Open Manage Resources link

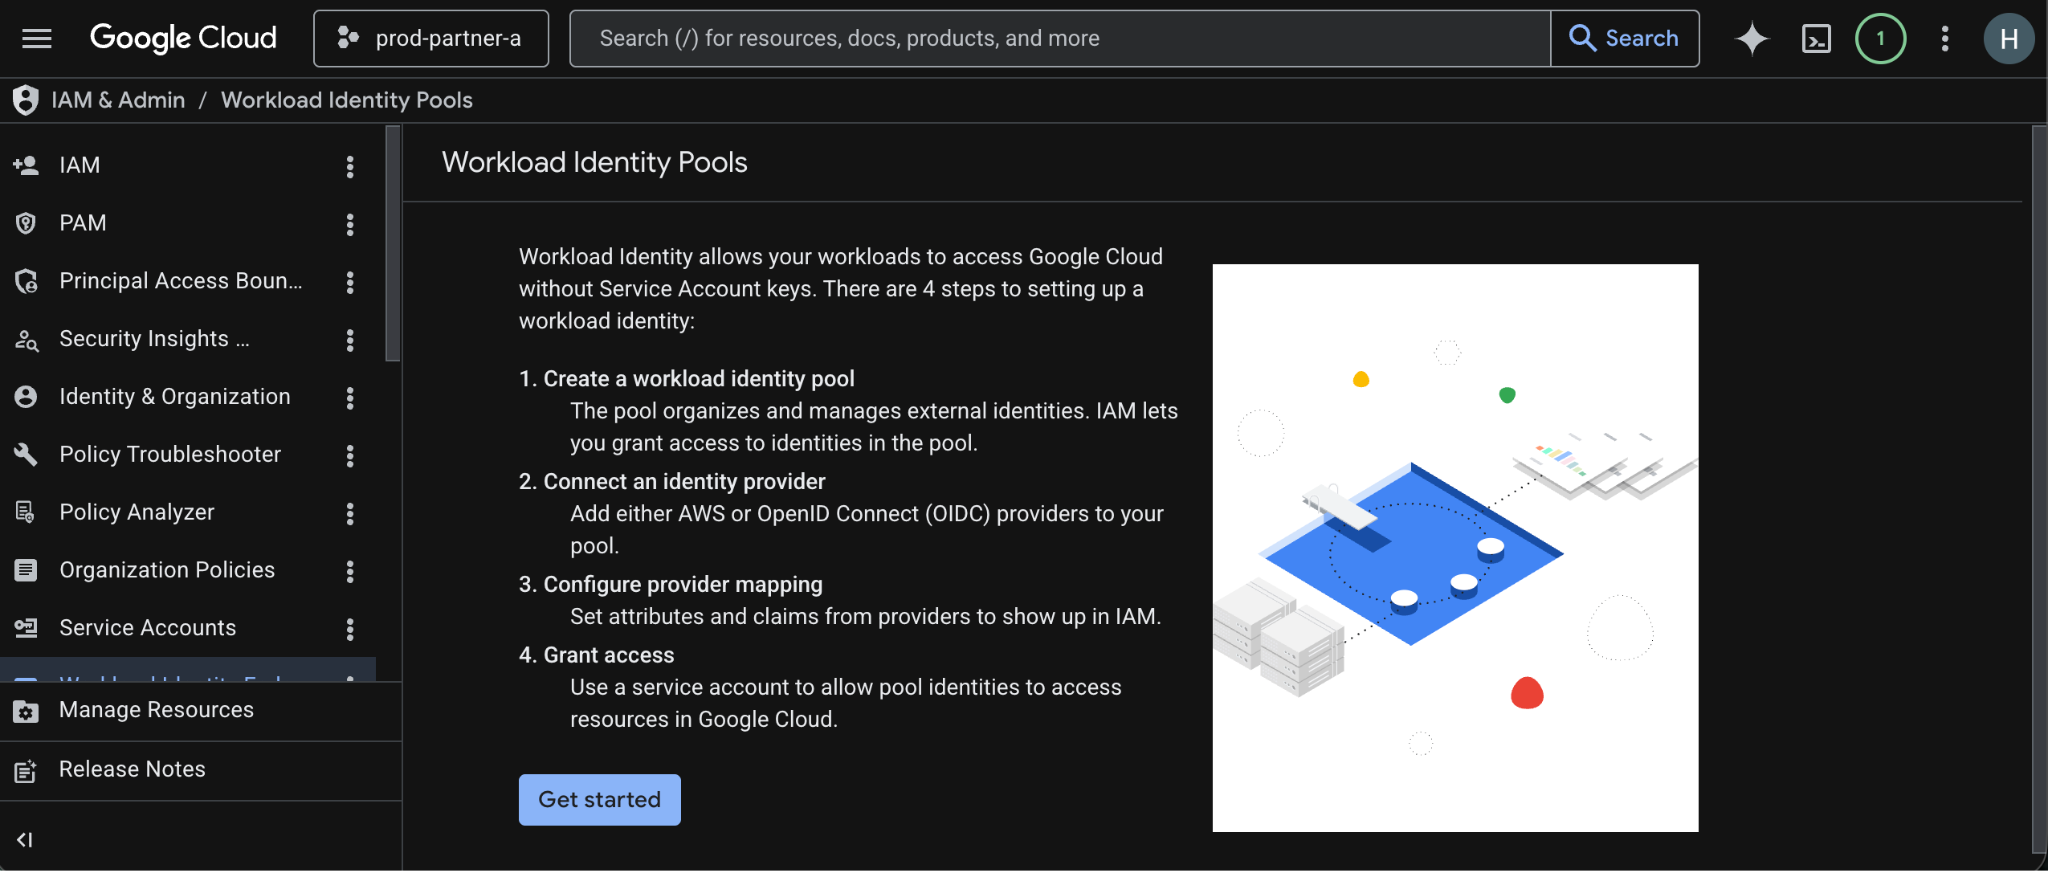pyautogui.click(x=200, y=711)
